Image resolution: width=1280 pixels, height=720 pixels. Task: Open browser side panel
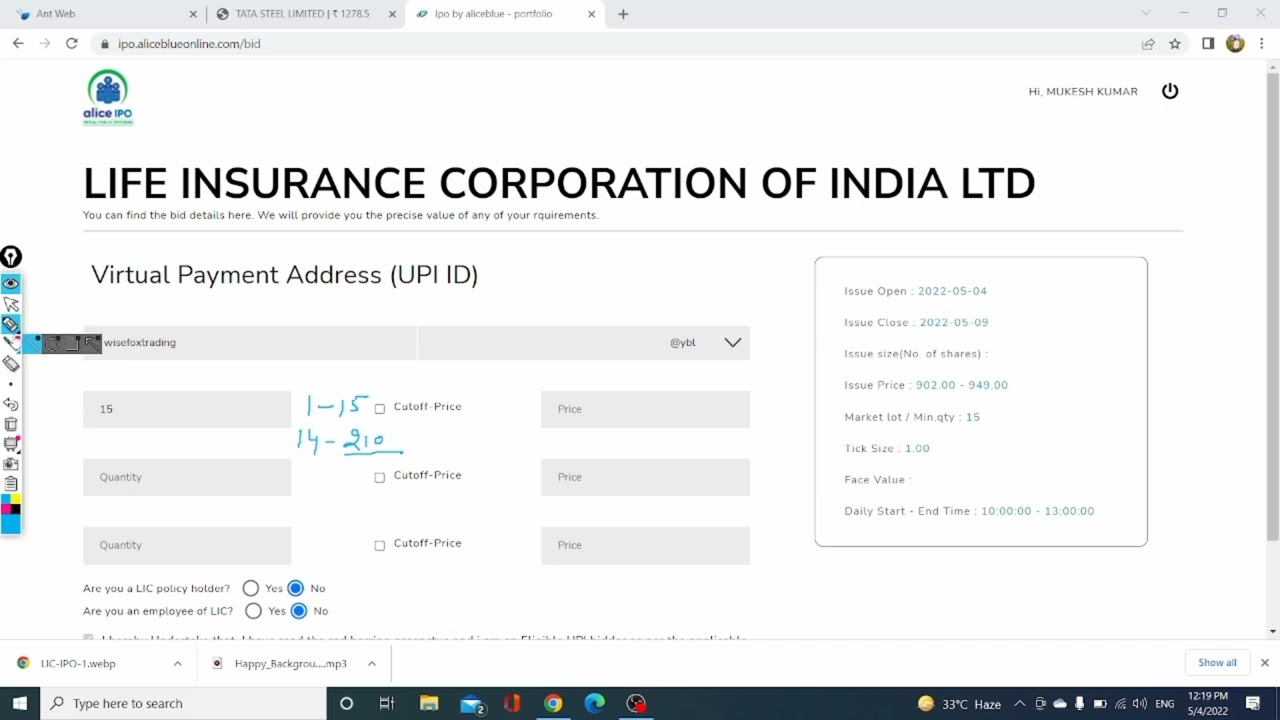tap(1208, 44)
